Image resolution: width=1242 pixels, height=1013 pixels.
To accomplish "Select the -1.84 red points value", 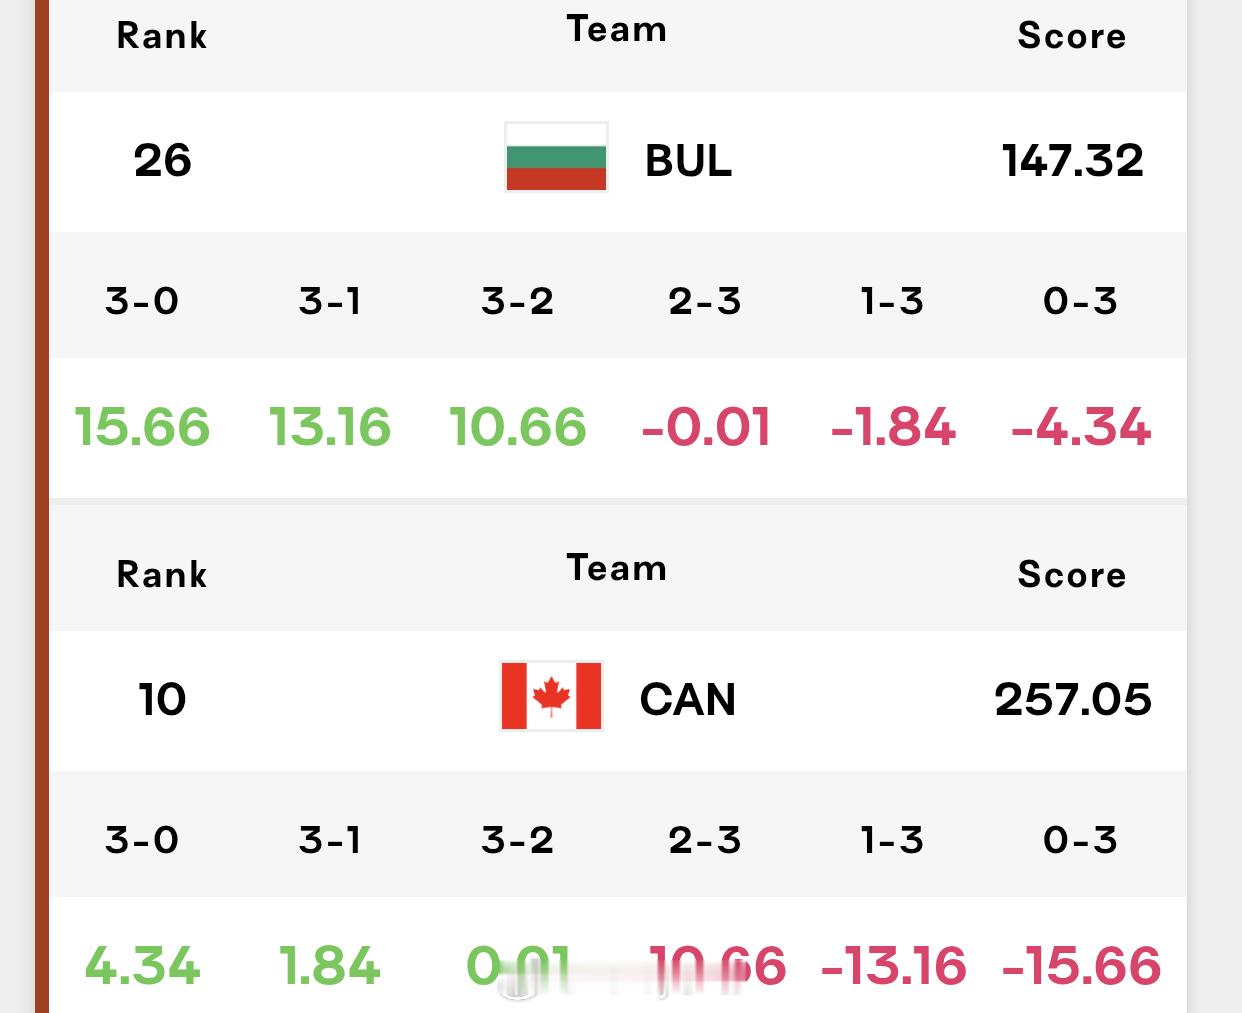I will 893,427.
